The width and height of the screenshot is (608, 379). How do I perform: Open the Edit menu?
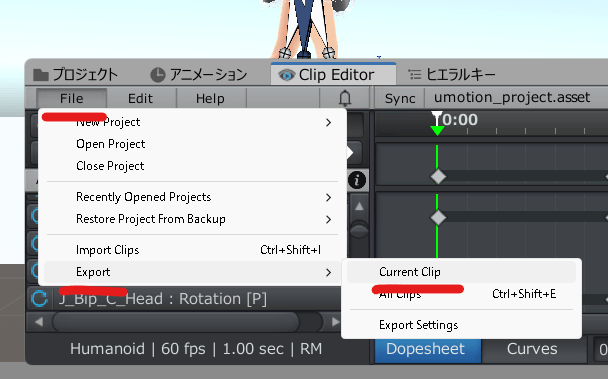(140, 98)
